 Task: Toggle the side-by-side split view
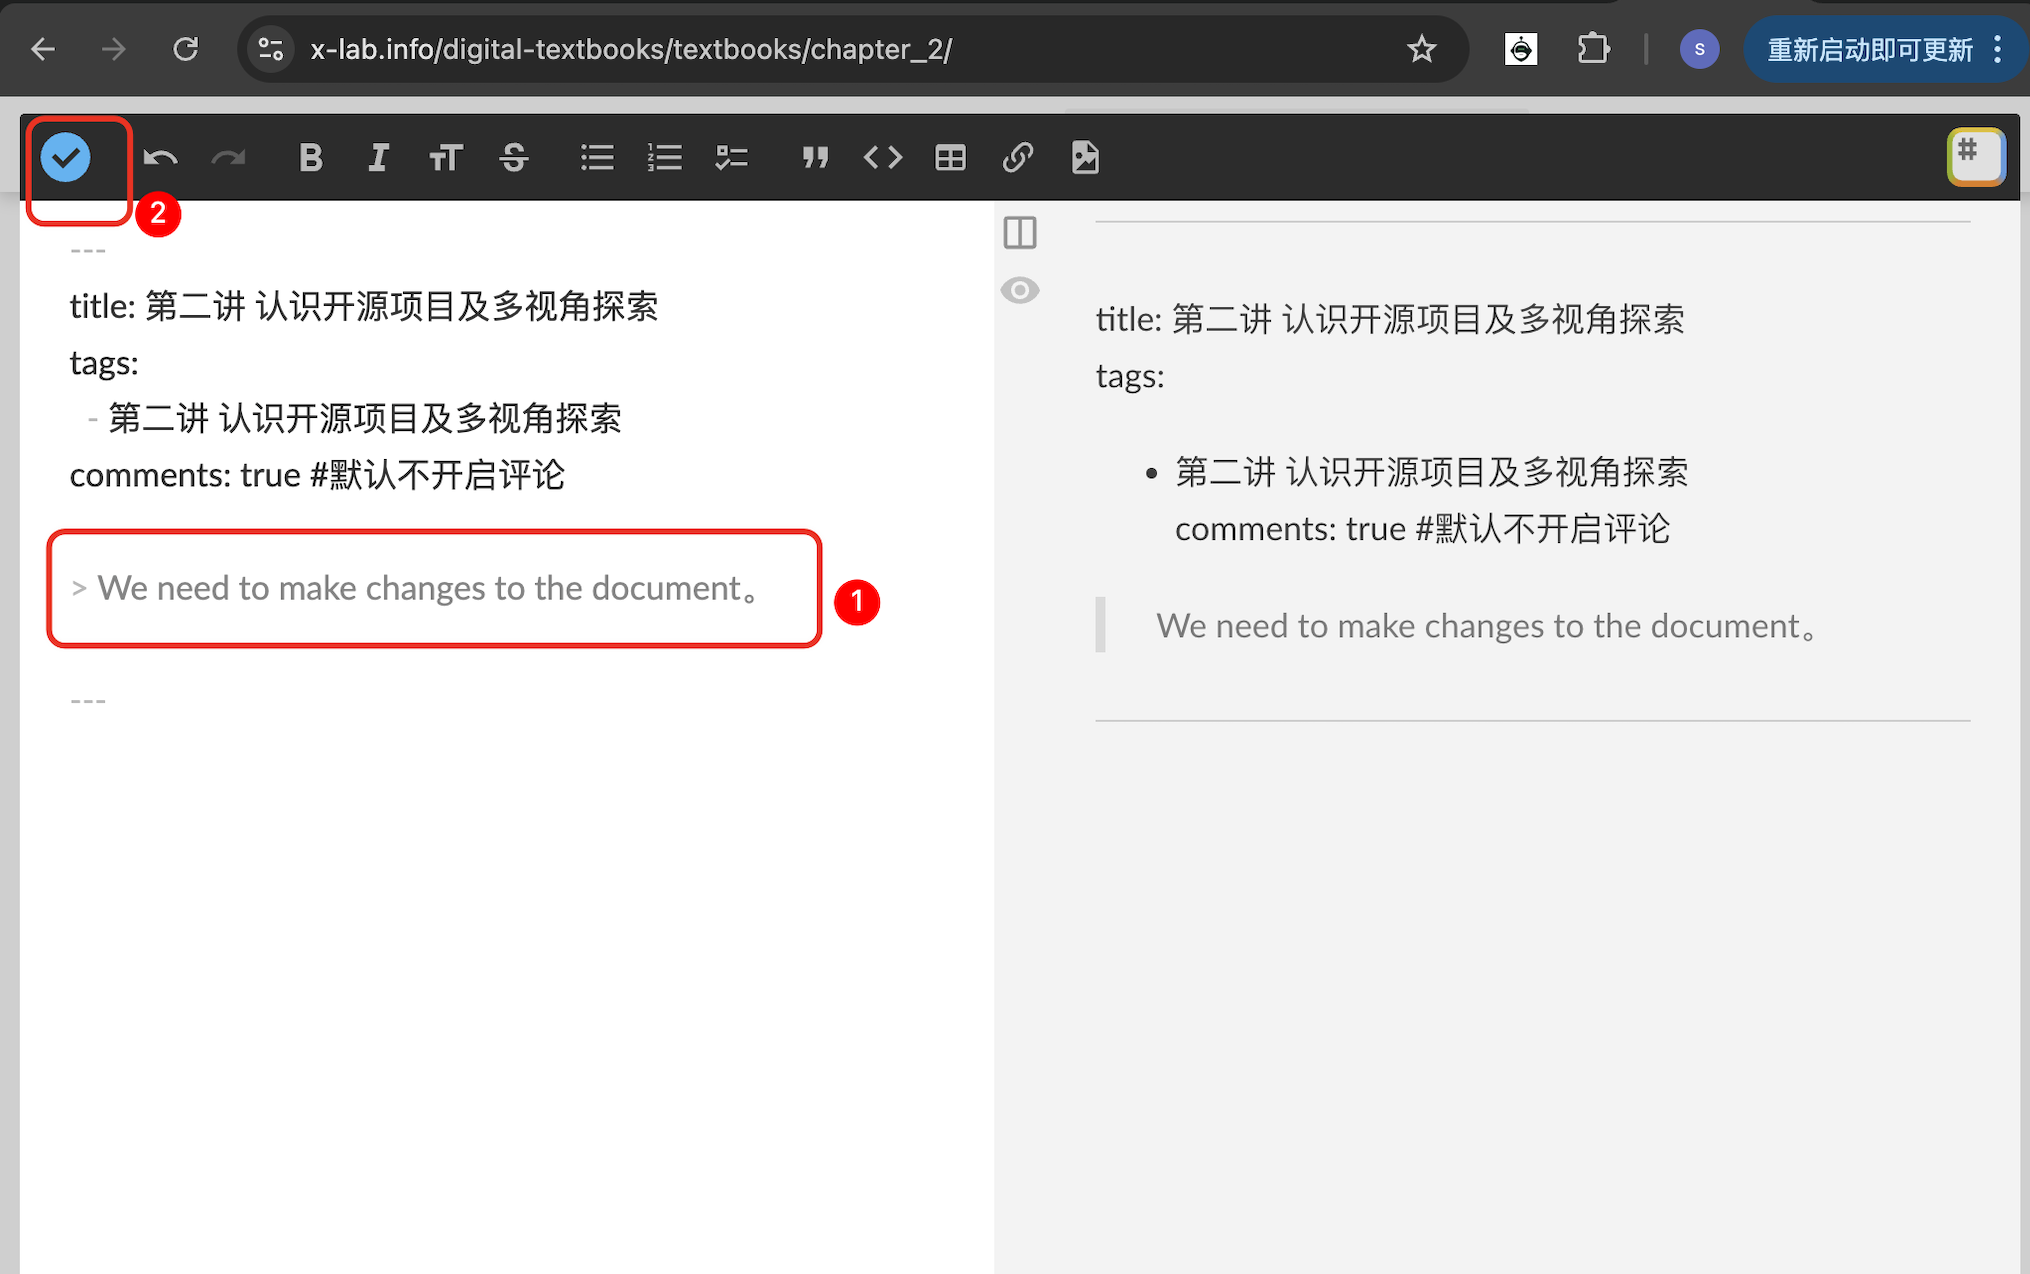coord(1020,232)
